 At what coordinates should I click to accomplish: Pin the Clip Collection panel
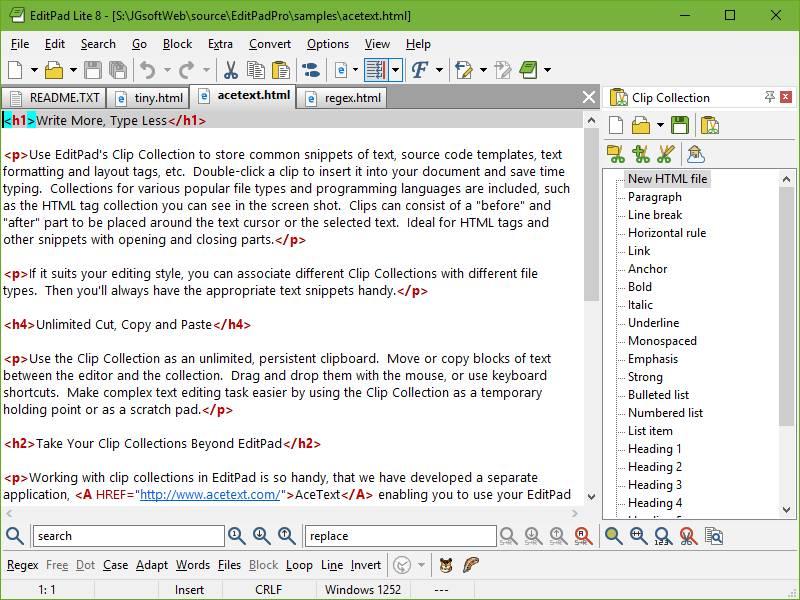pyautogui.click(x=769, y=97)
